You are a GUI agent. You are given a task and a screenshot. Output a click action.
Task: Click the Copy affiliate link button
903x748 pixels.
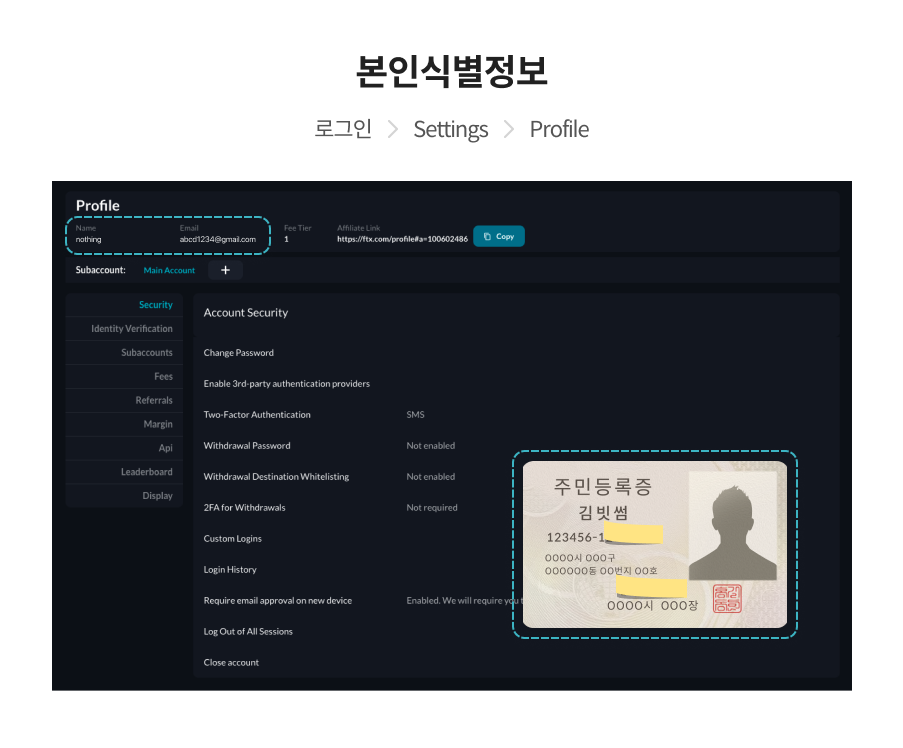(x=499, y=236)
